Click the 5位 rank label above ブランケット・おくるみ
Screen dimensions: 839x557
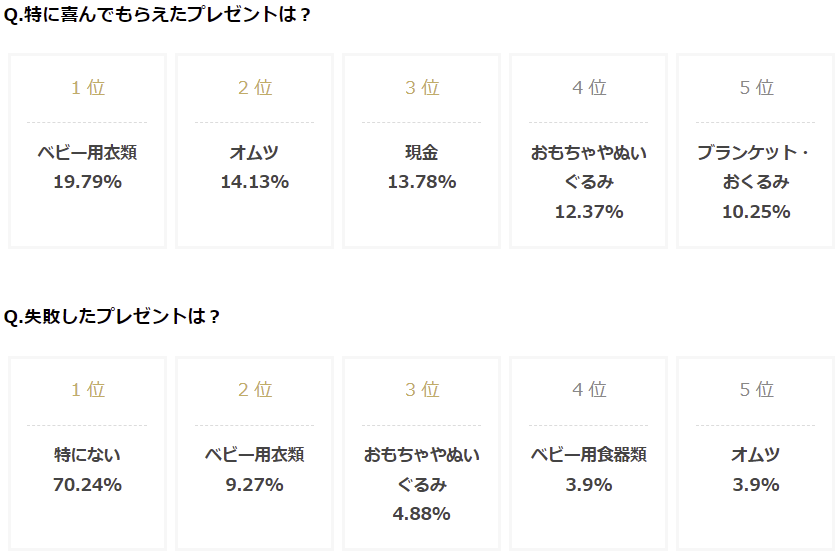point(756,88)
